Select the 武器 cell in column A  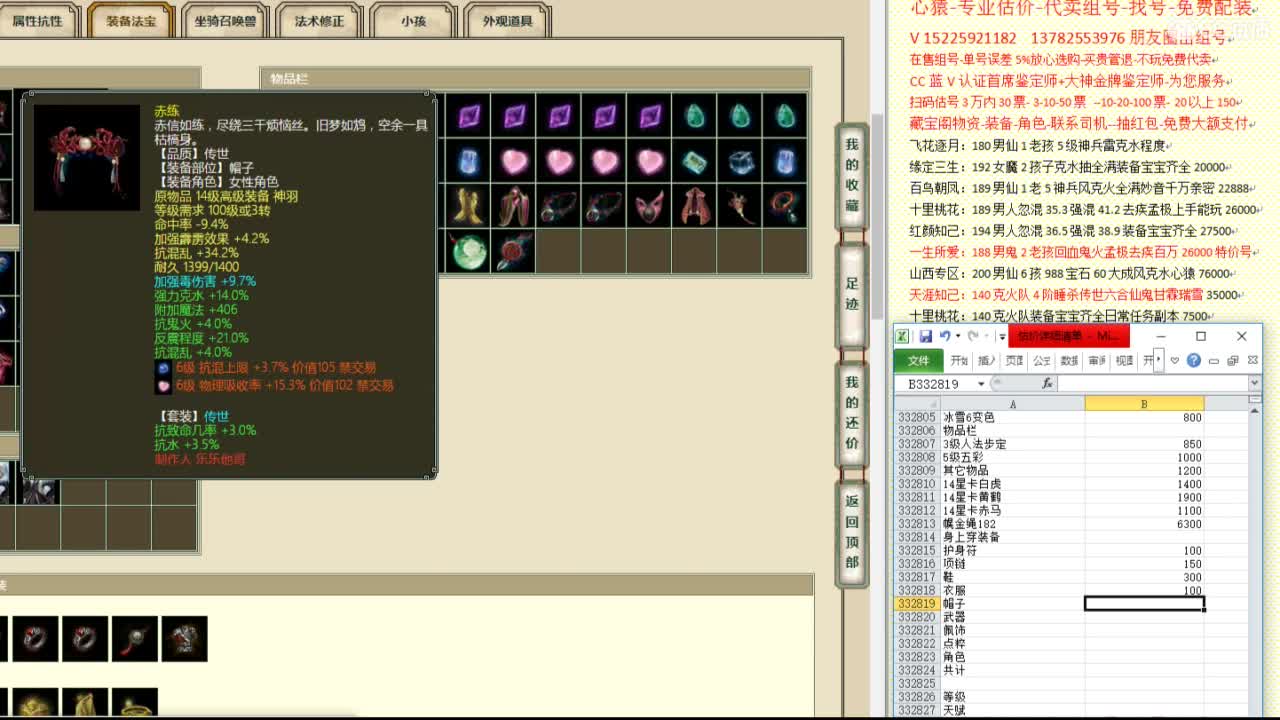[x=1012, y=617]
